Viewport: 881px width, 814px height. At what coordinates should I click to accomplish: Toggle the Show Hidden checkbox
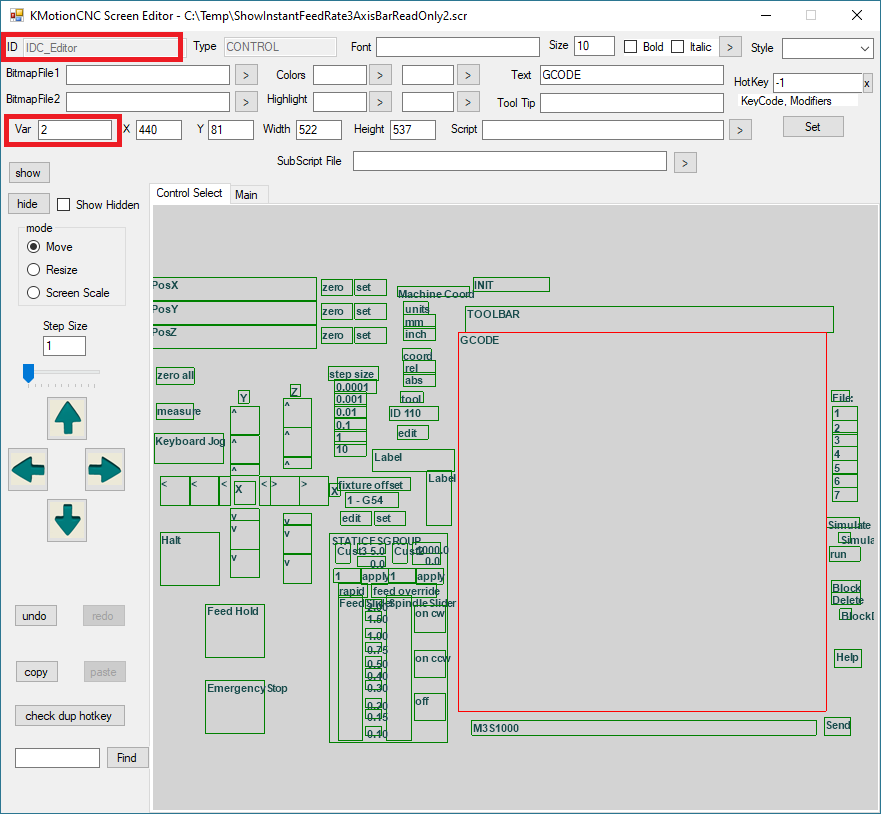(64, 205)
